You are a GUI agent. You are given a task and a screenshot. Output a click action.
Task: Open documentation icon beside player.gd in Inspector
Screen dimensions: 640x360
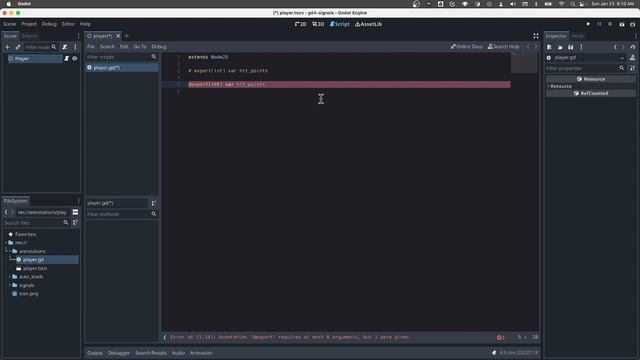click(x=632, y=58)
